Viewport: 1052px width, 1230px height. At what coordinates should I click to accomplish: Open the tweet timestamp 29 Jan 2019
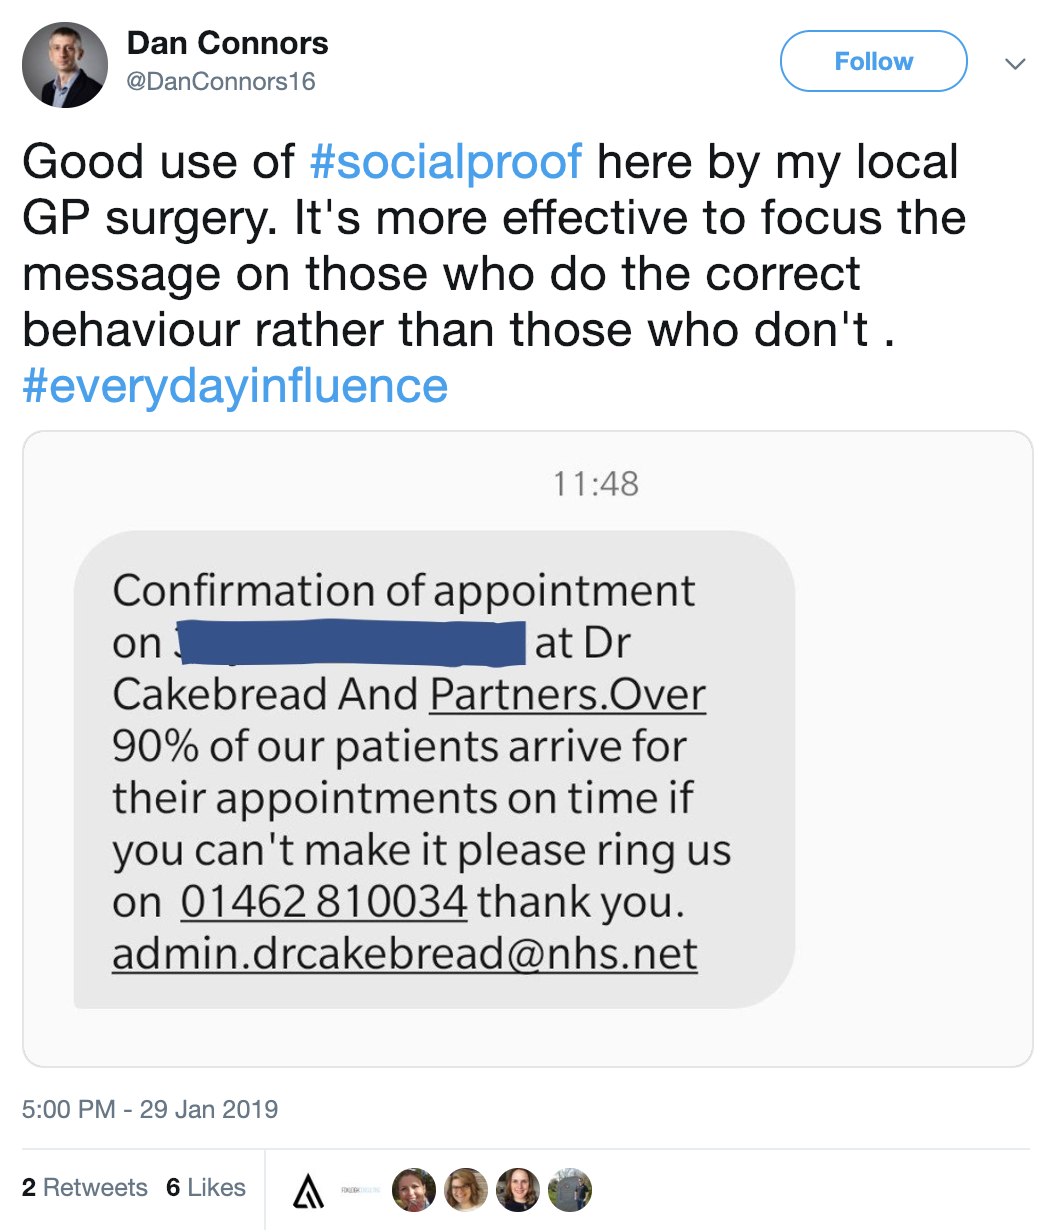coord(150,1109)
